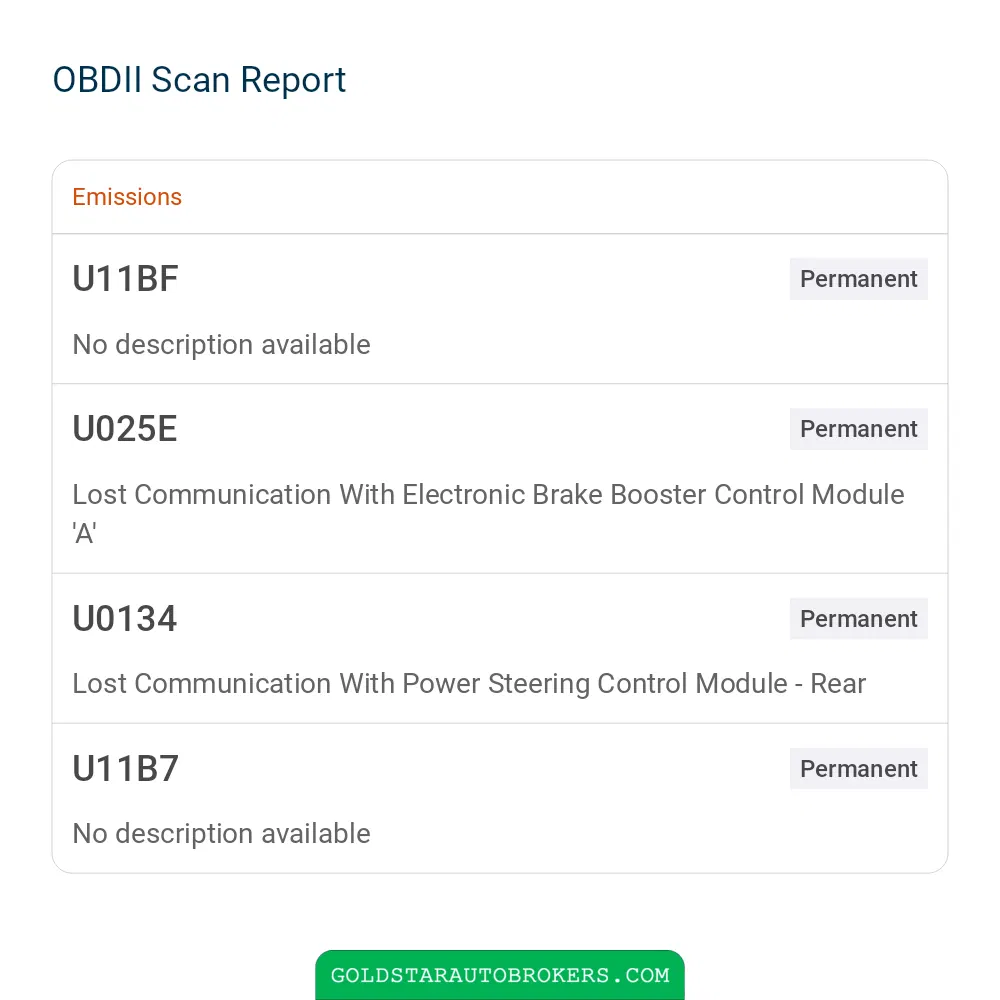Click the U025E row's 'A' text line
Image resolution: width=1000 pixels, height=1000 pixels.
(84, 533)
